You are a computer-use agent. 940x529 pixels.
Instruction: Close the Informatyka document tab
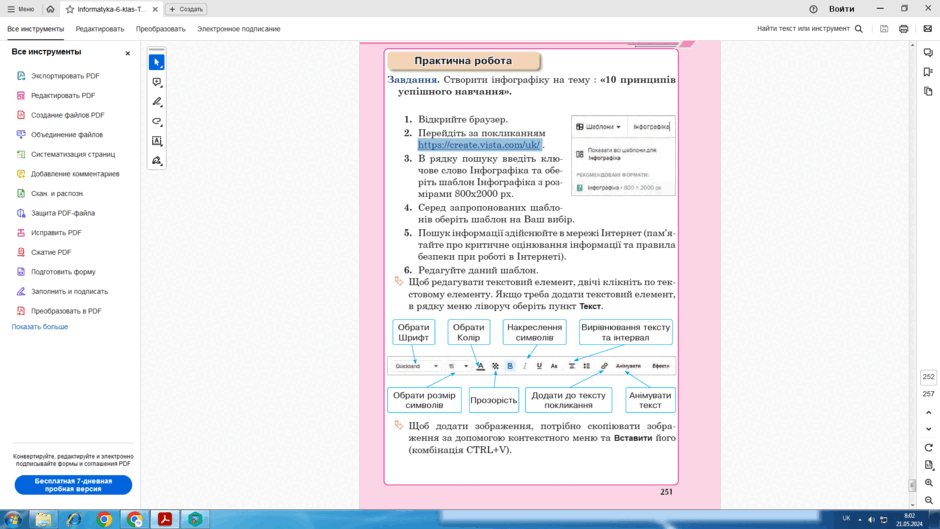(x=155, y=9)
